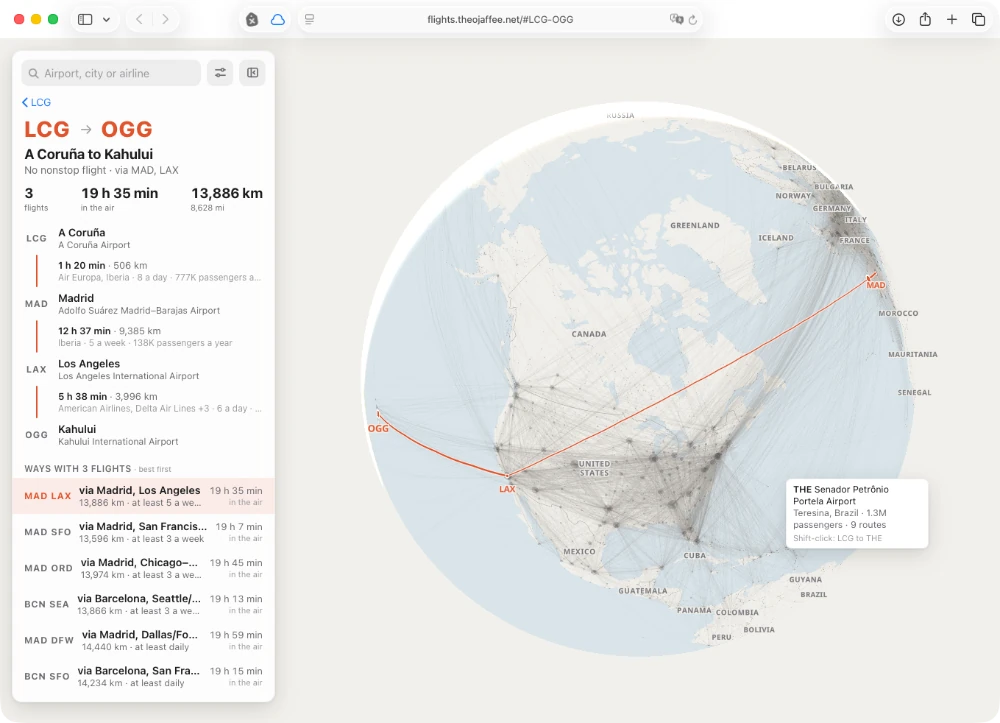This screenshot has width=1000, height=723.
Task: Choose route via Madrid, San Francisco
Action: [x=143, y=532]
